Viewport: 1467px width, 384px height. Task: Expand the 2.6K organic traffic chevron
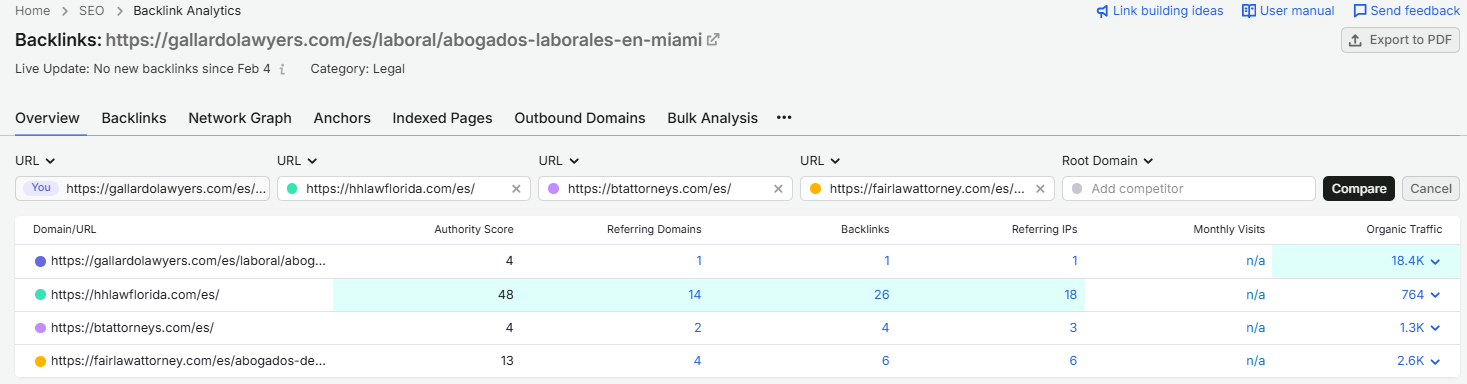pos(1435,361)
